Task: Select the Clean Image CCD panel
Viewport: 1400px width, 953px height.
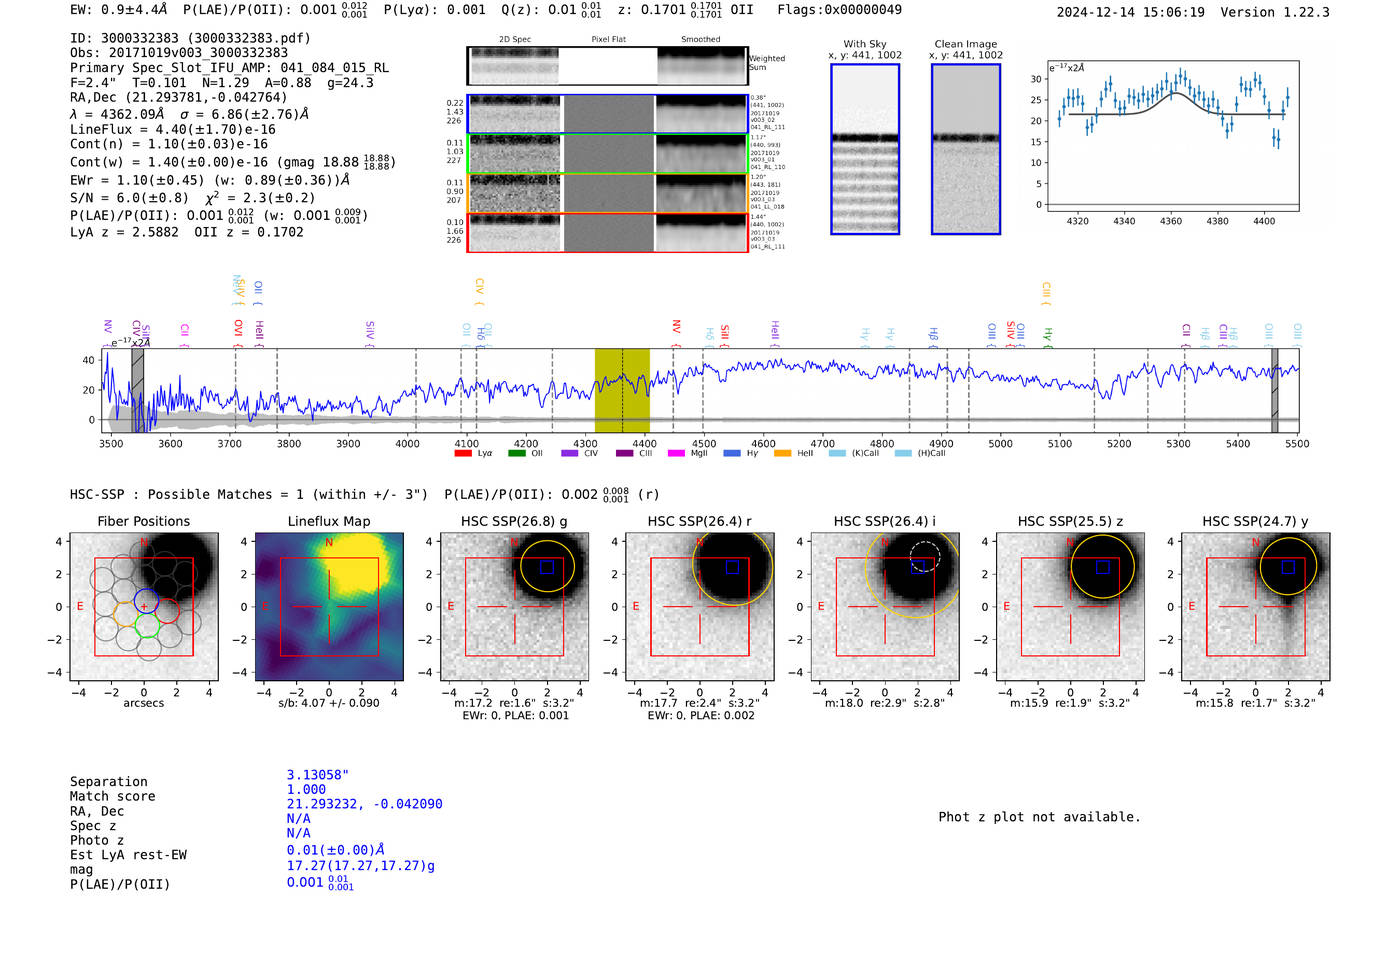Action: click(966, 149)
